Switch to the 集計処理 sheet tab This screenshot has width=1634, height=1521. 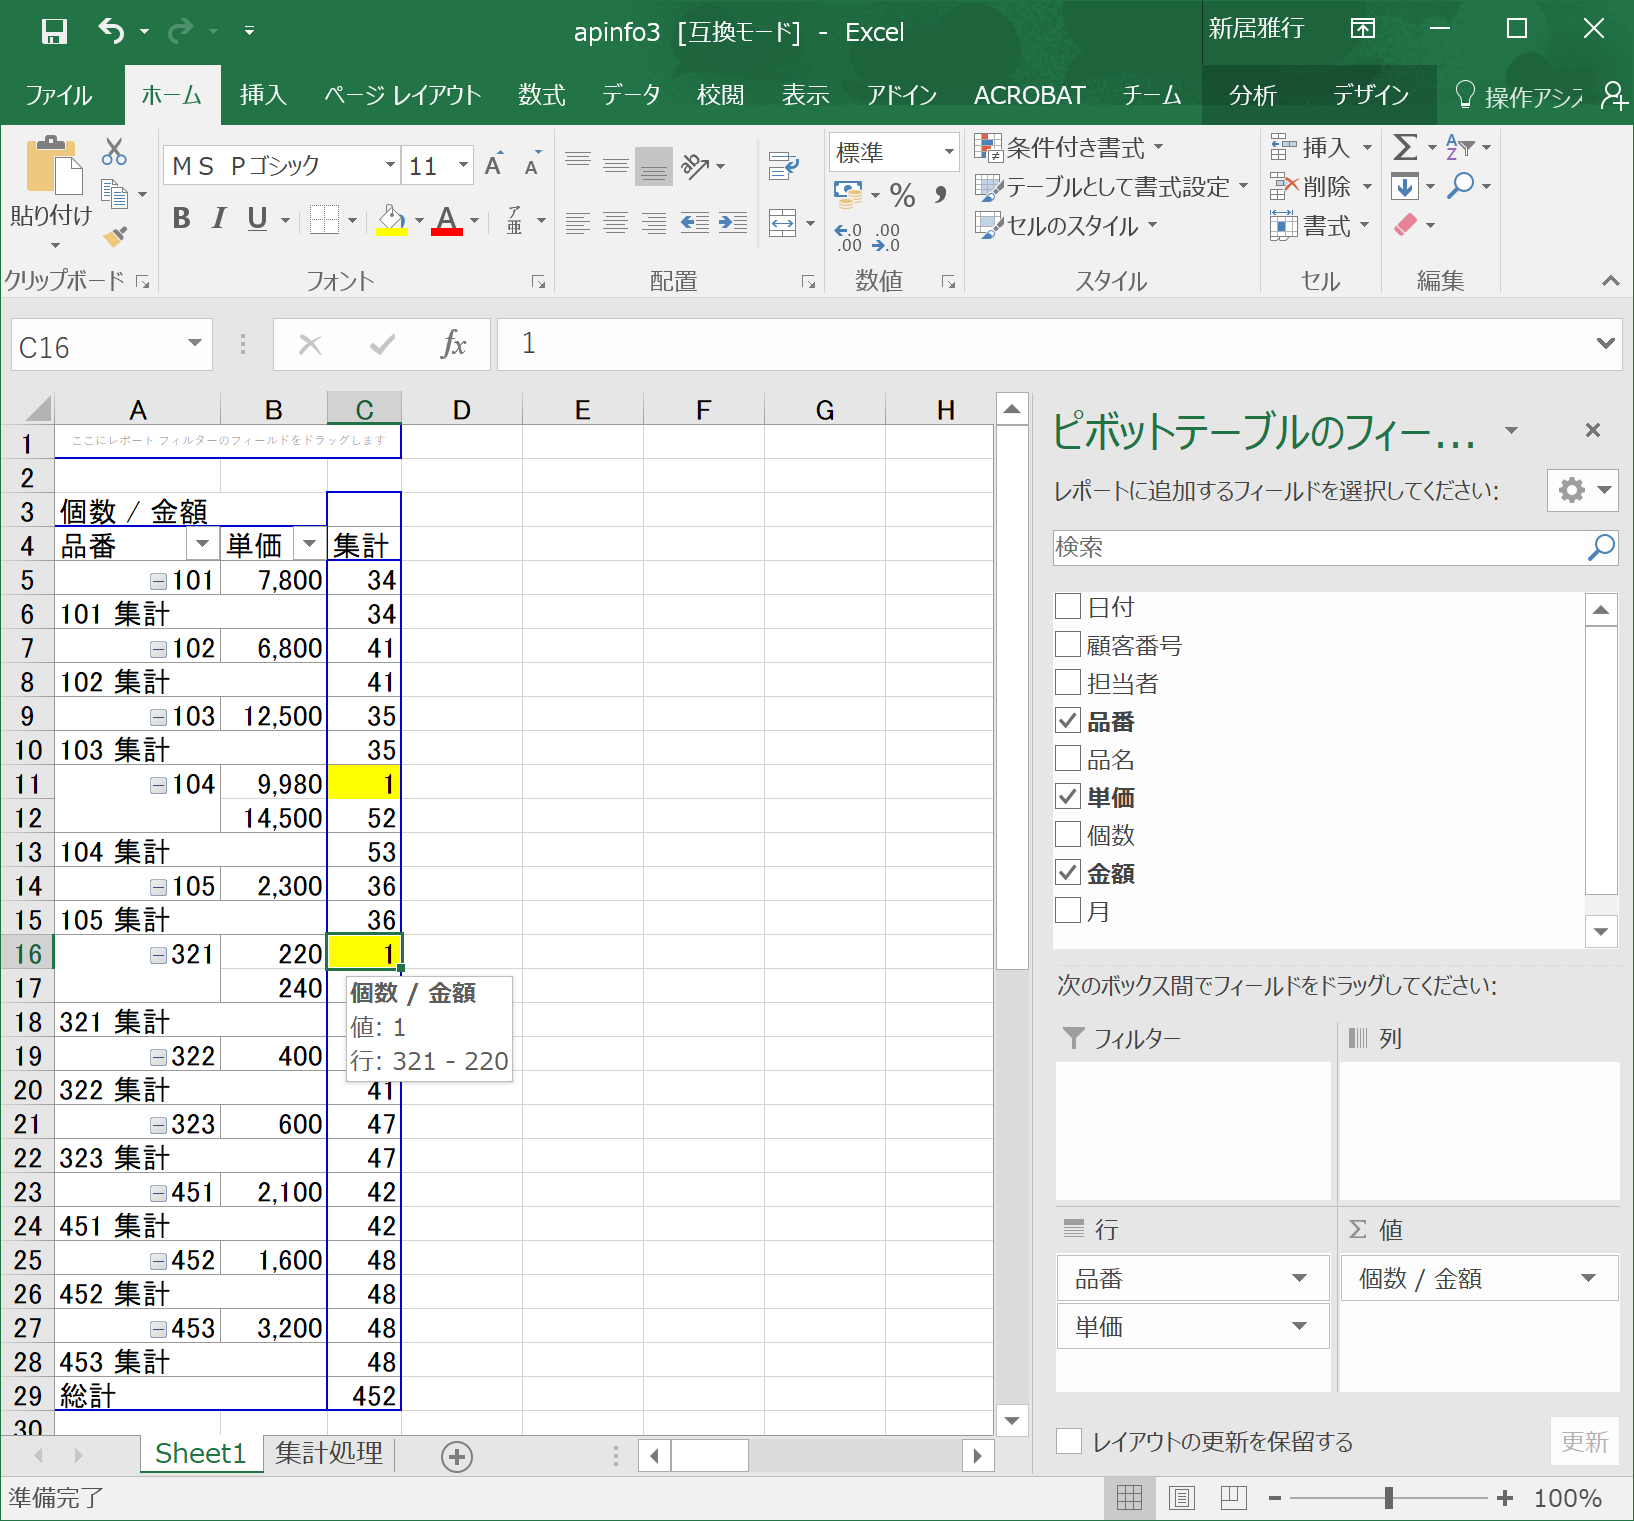[329, 1454]
